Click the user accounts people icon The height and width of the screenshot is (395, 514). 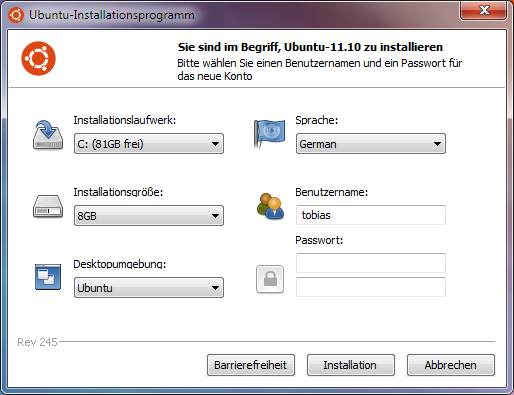click(270, 206)
